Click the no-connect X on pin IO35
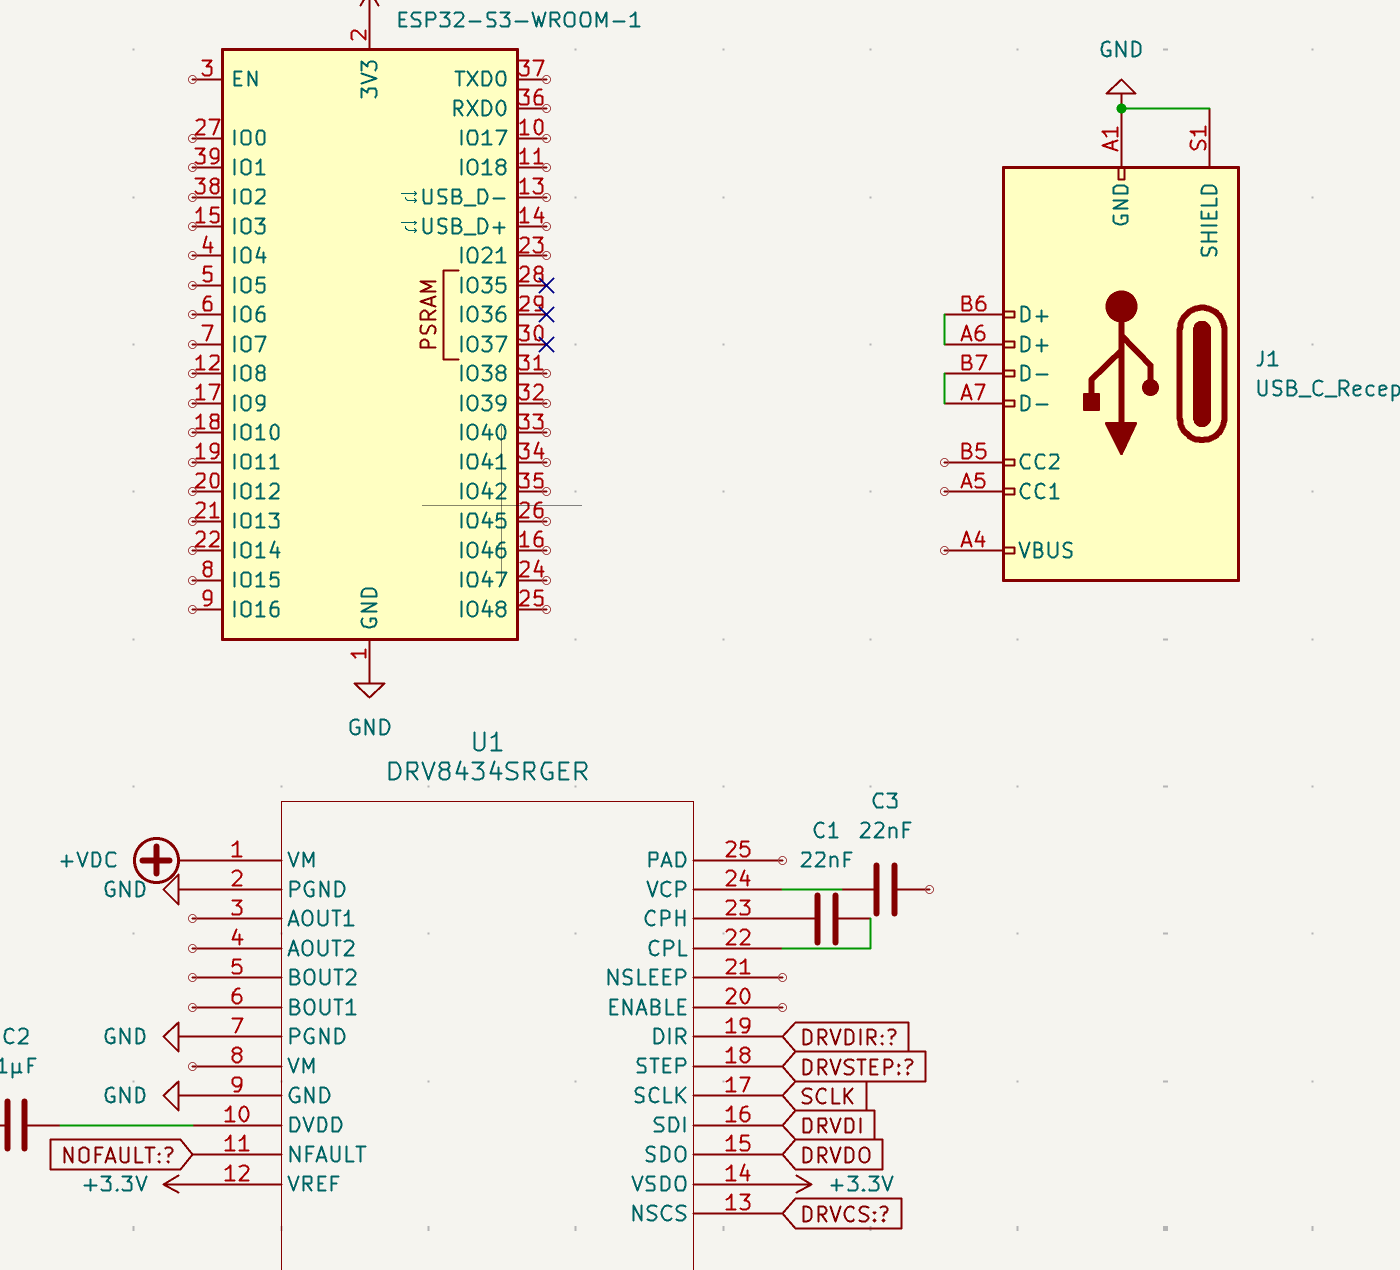The width and height of the screenshot is (1400, 1270). (545, 285)
